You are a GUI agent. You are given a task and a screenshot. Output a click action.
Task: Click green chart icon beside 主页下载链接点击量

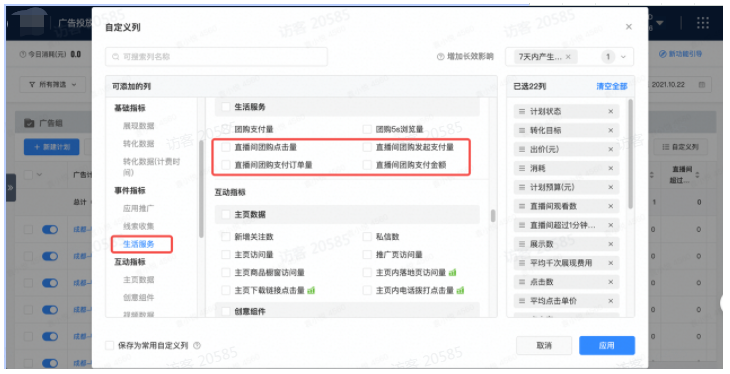[x=311, y=290]
